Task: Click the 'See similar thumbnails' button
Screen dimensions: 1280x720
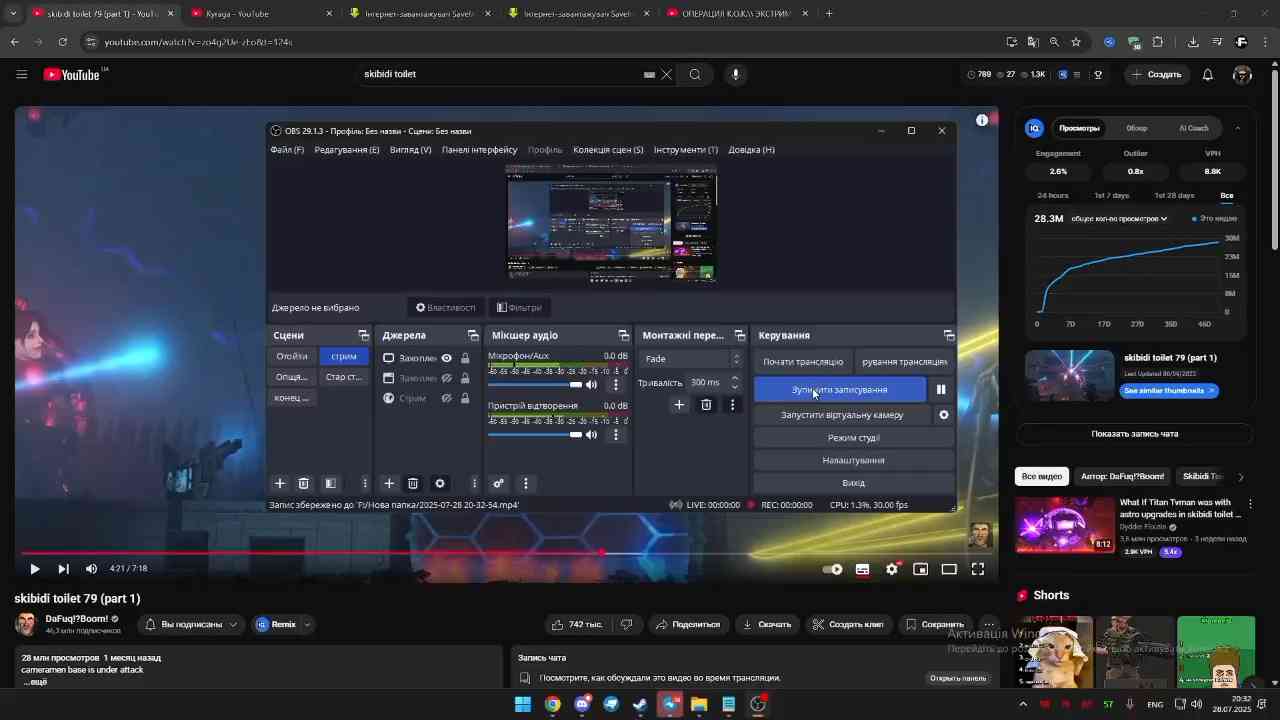Action: [x=1168, y=390]
